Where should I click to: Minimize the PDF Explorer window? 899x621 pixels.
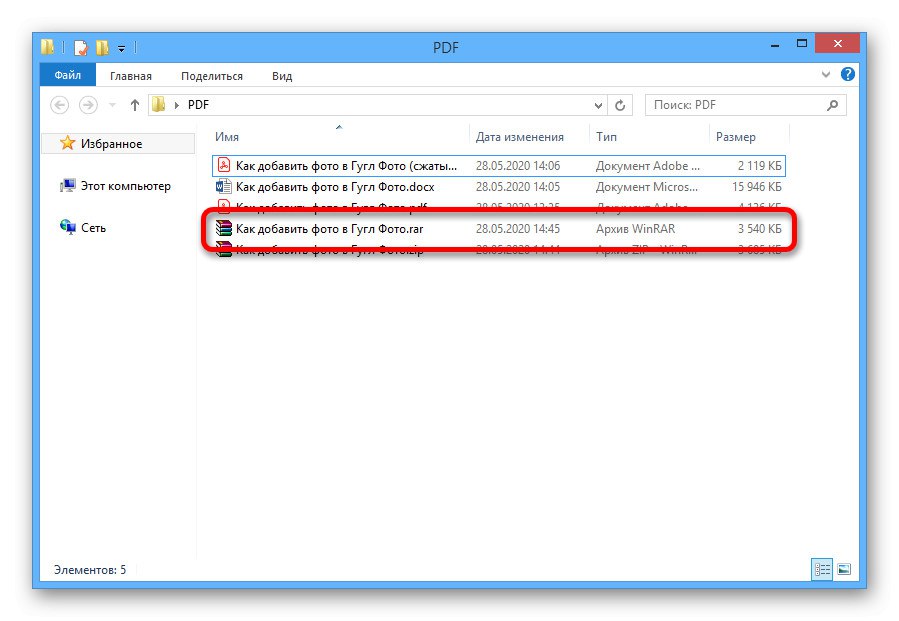point(775,45)
